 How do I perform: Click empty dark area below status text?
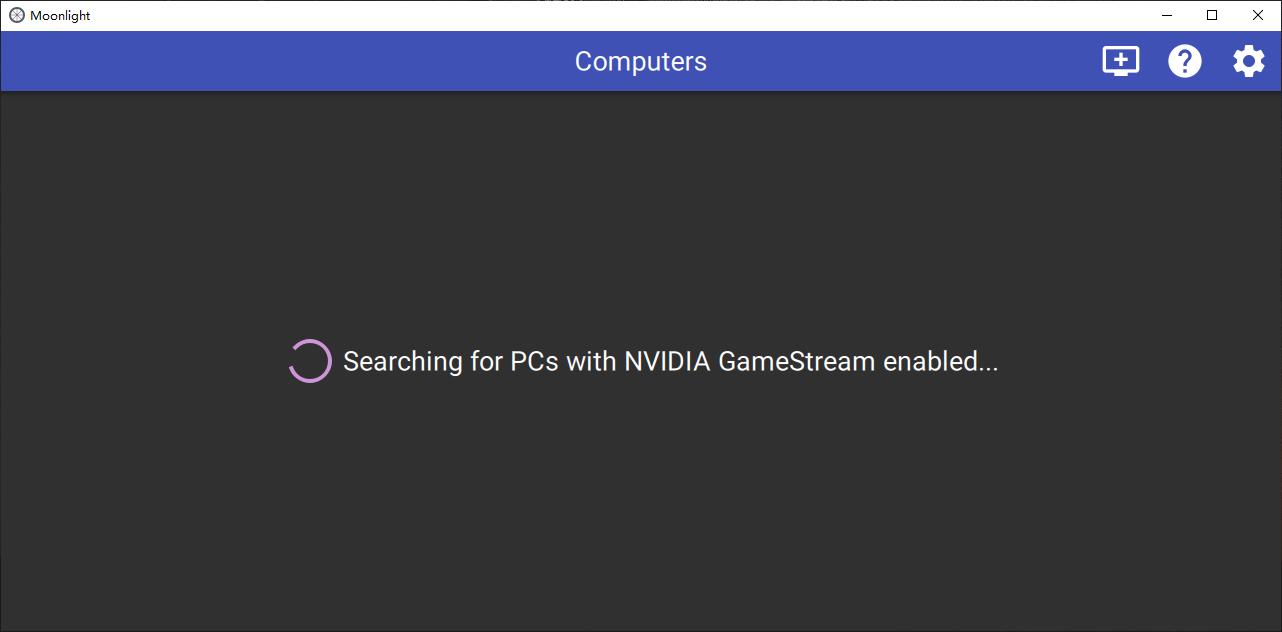click(640, 500)
